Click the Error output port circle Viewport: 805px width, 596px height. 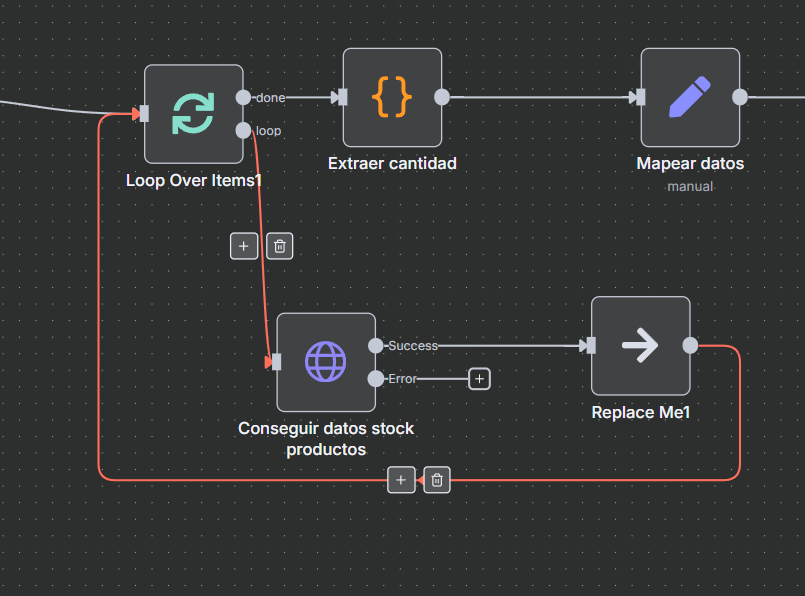[x=375, y=378]
